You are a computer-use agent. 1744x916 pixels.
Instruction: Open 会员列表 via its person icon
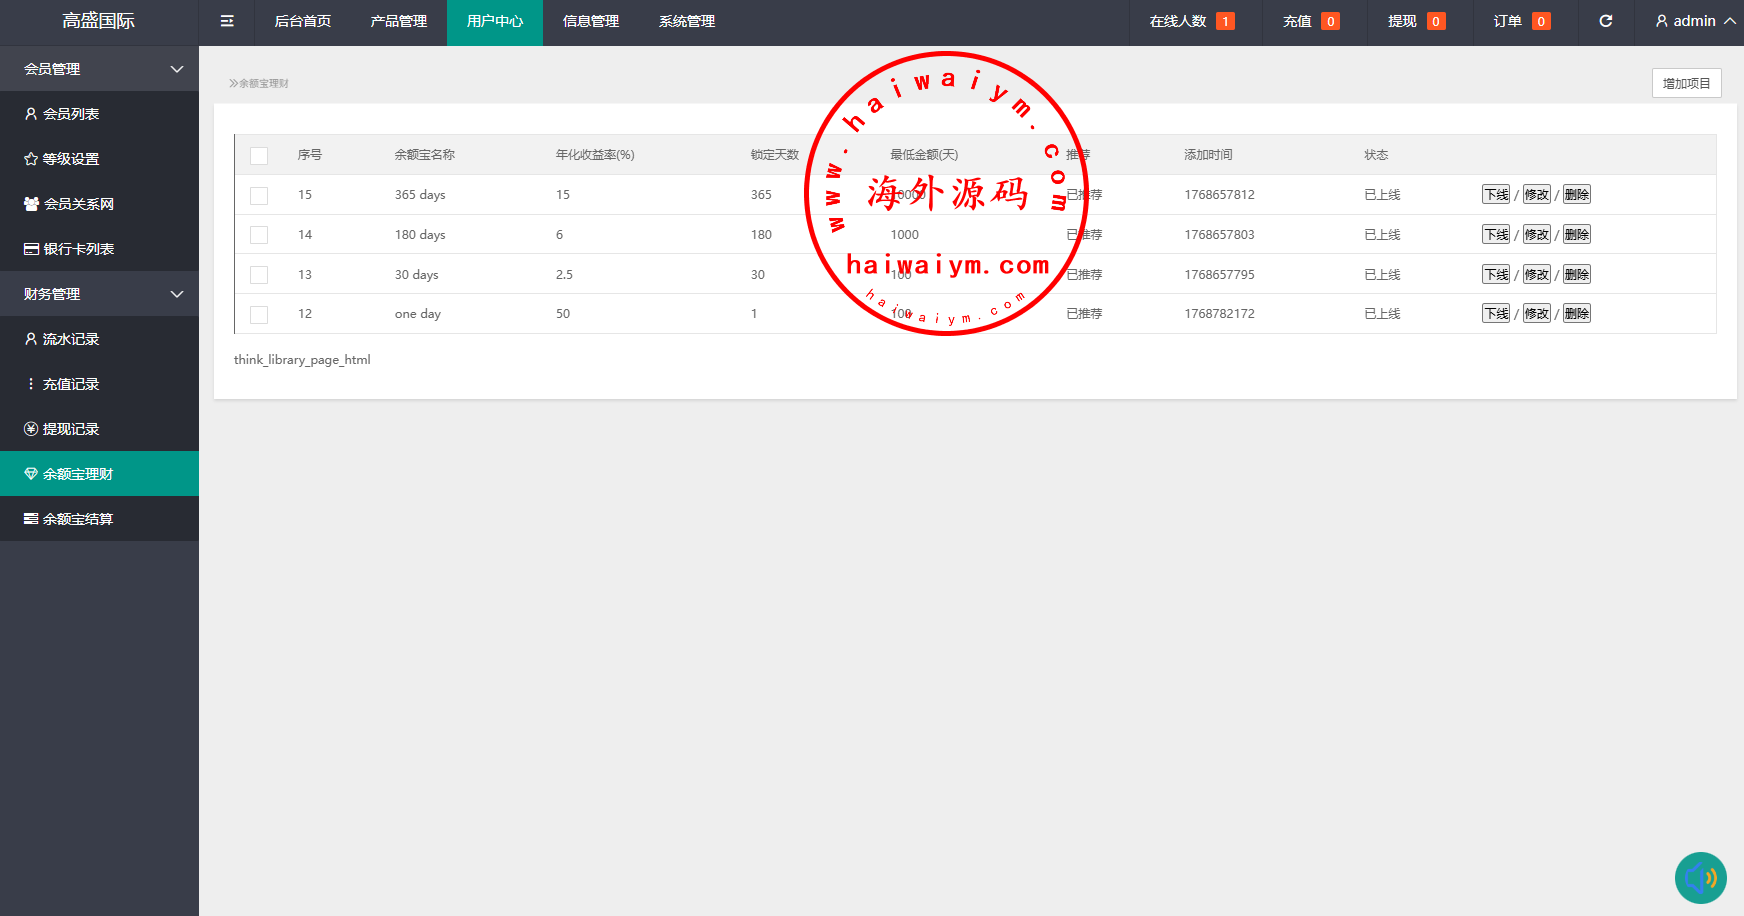[31, 114]
